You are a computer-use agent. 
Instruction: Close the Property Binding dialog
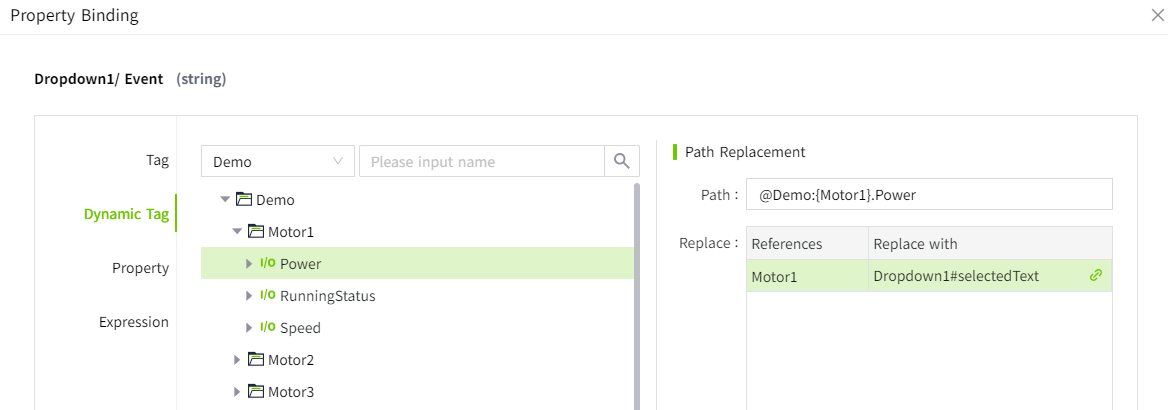coord(1157,14)
